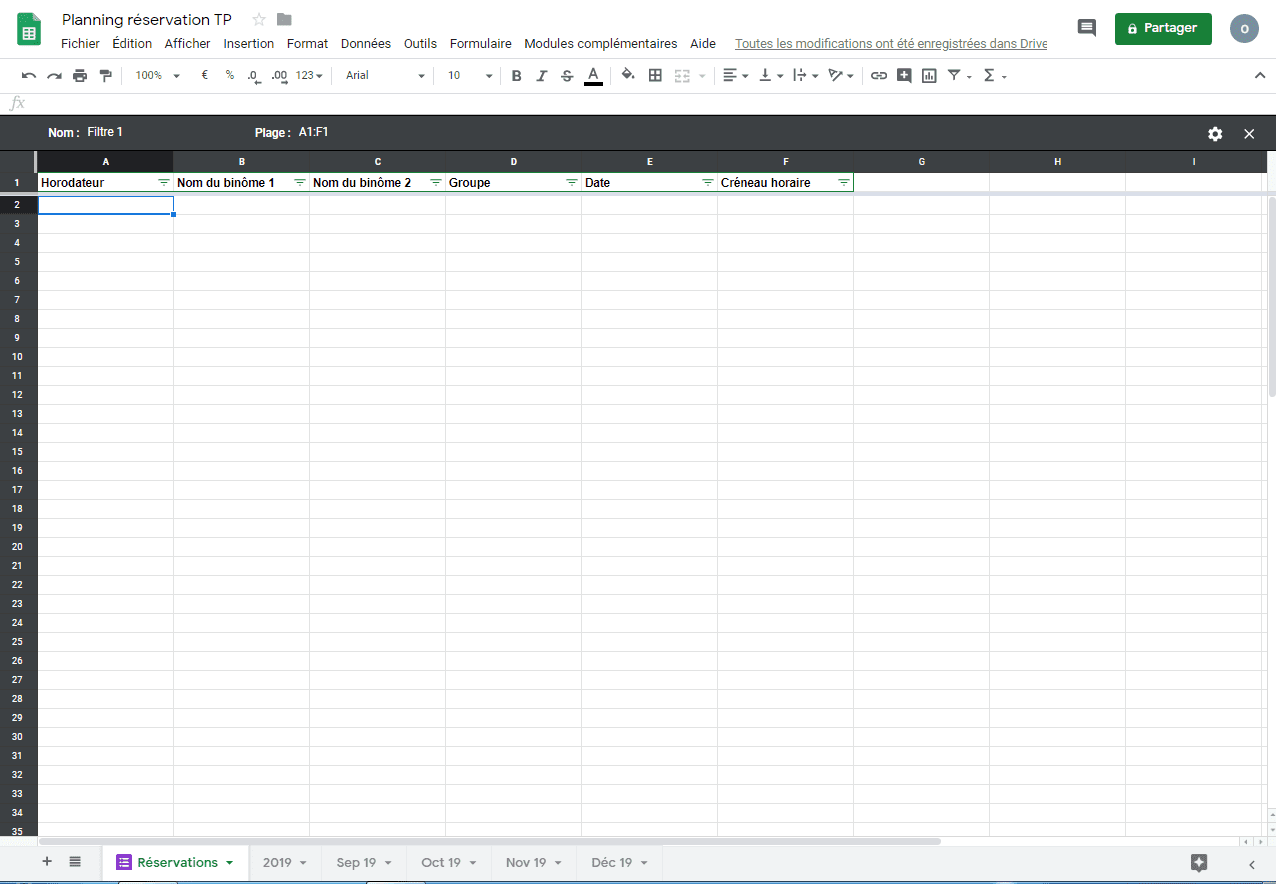
Task: Click the print icon in toolbar
Action: [80, 76]
